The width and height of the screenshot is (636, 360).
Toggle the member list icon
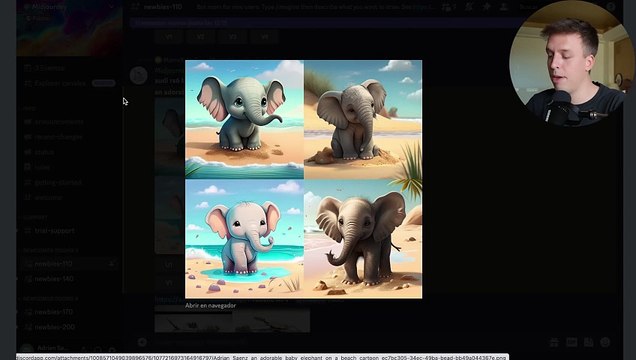point(504,7)
